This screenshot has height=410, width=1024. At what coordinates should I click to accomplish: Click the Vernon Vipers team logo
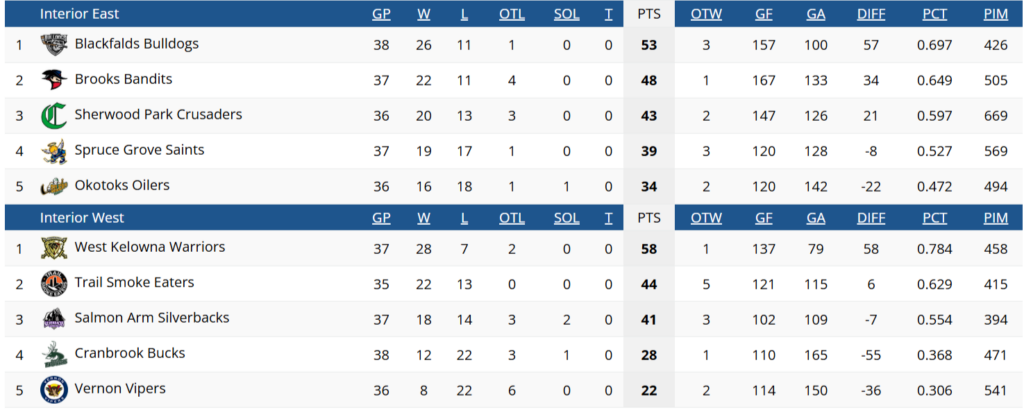(x=54, y=390)
